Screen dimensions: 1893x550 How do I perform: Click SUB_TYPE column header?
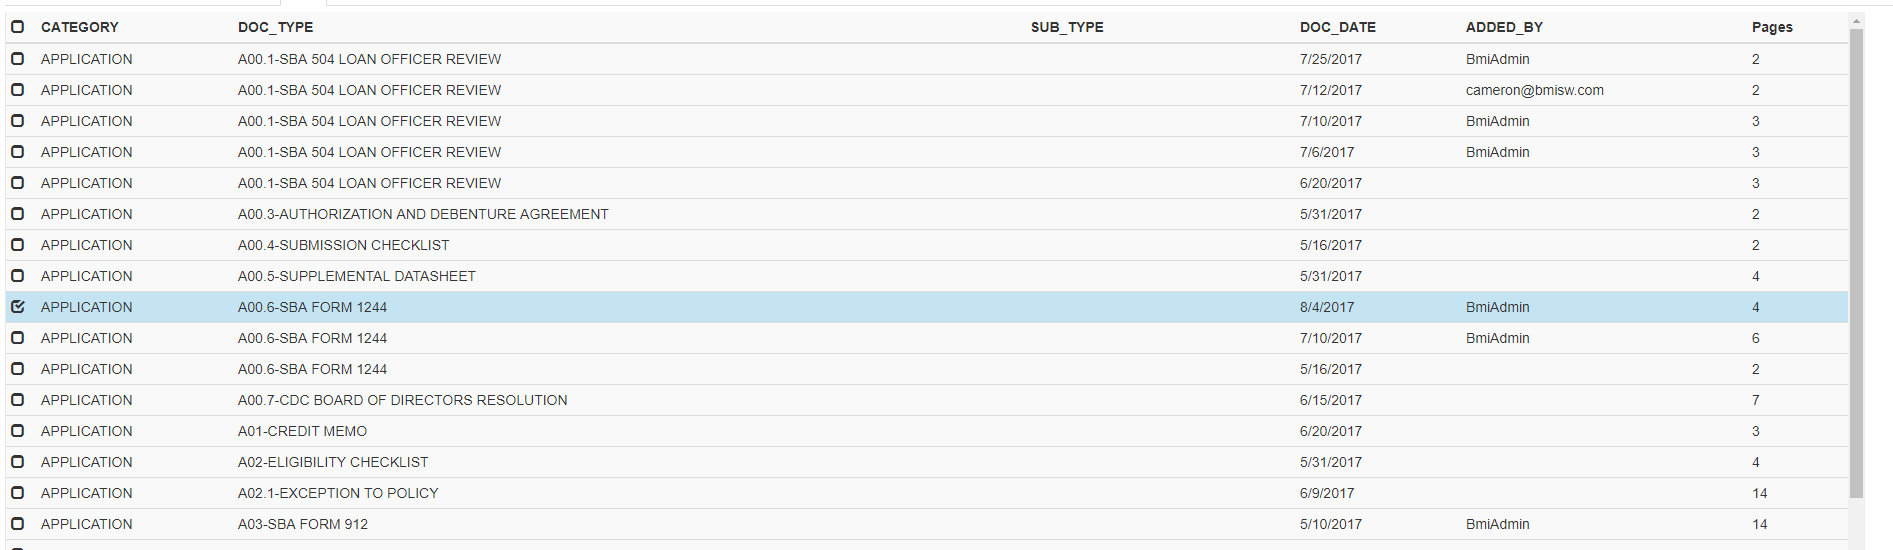[x=1067, y=27]
